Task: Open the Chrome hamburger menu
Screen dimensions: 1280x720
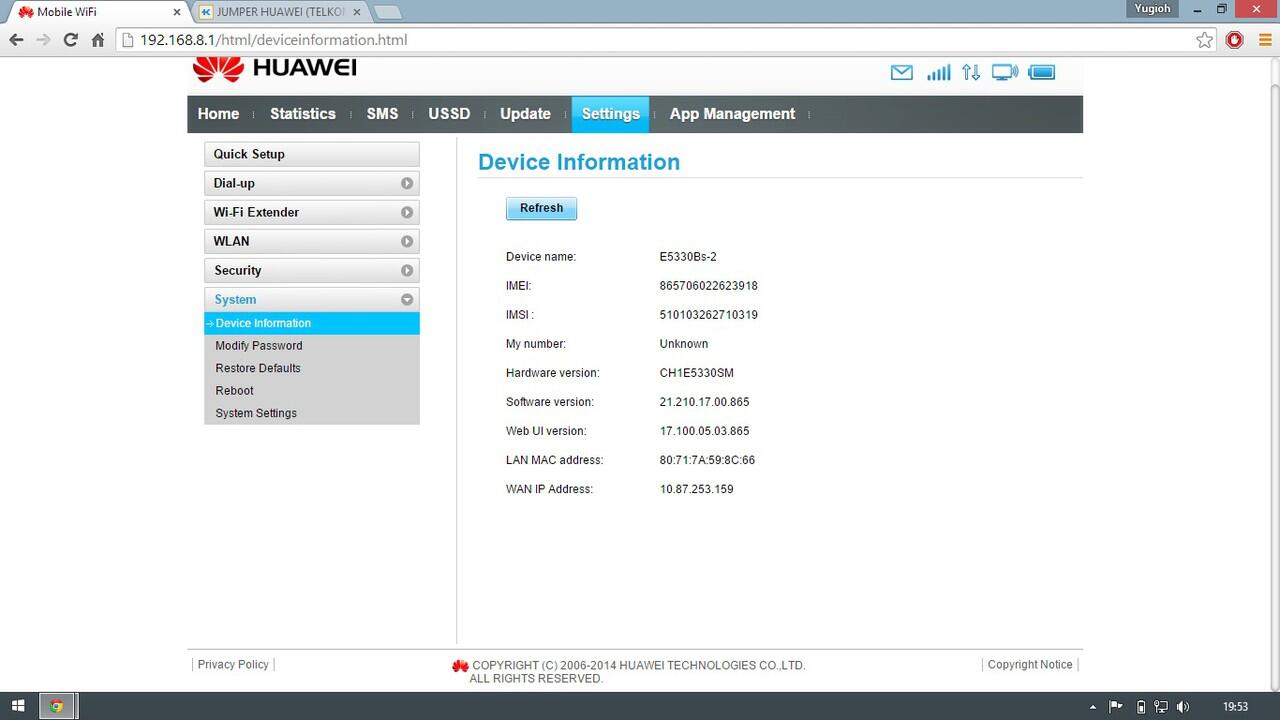Action: [1264, 40]
